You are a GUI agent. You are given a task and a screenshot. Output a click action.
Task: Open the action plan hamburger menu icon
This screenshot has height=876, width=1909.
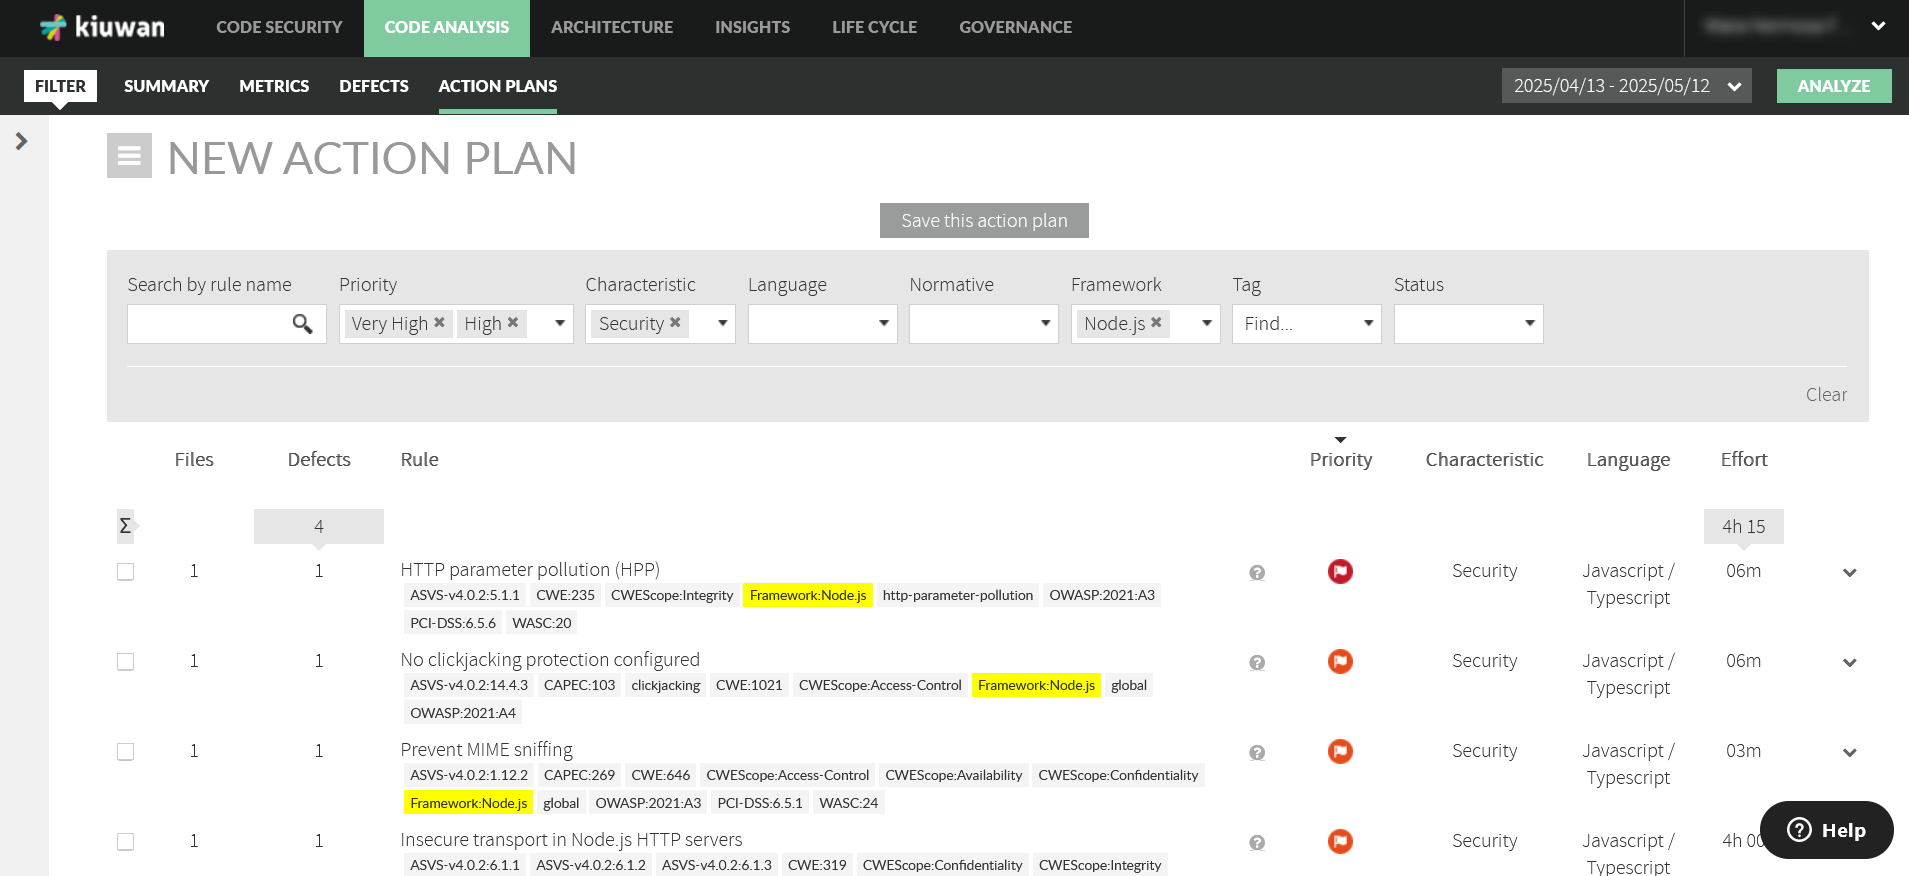coord(129,156)
